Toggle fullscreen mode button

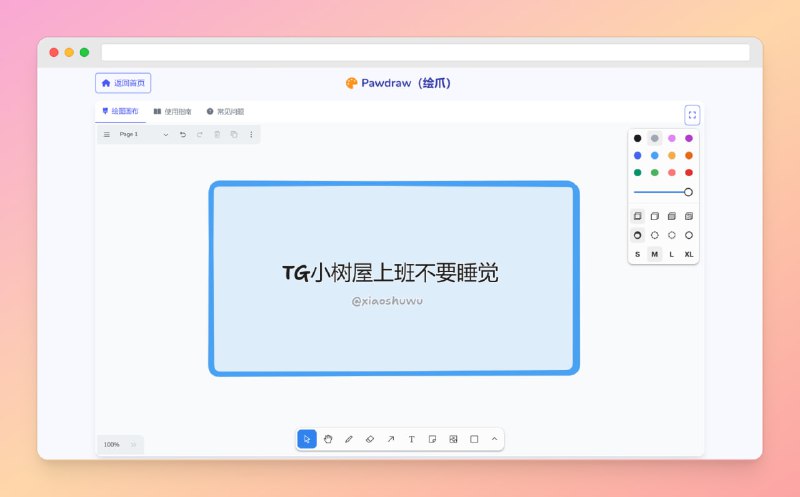coord(692,115)
